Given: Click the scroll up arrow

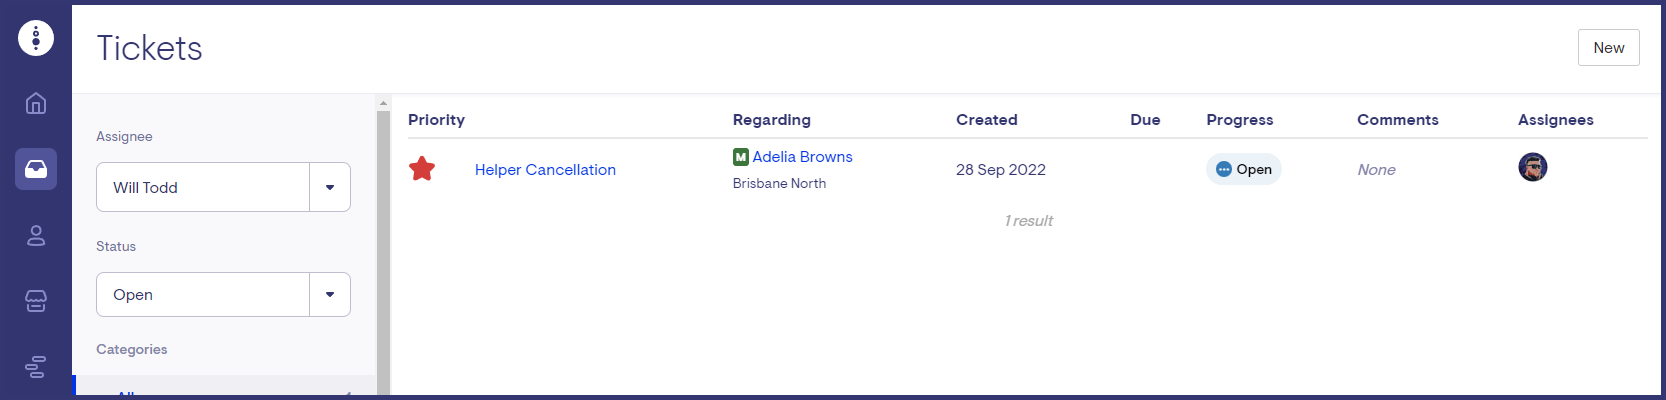Looking at the screenshot, I should click(x=383, y=103).
